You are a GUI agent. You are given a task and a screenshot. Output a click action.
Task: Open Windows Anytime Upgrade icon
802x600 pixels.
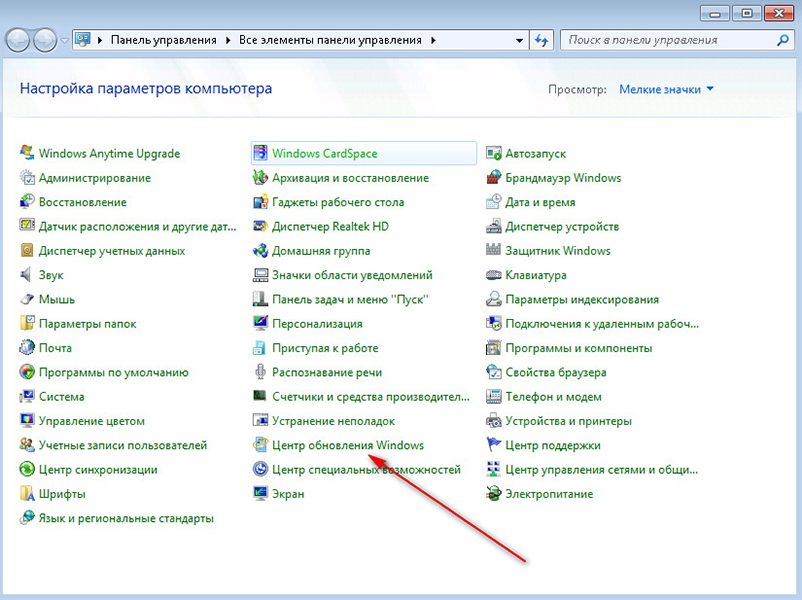point(27,152)
